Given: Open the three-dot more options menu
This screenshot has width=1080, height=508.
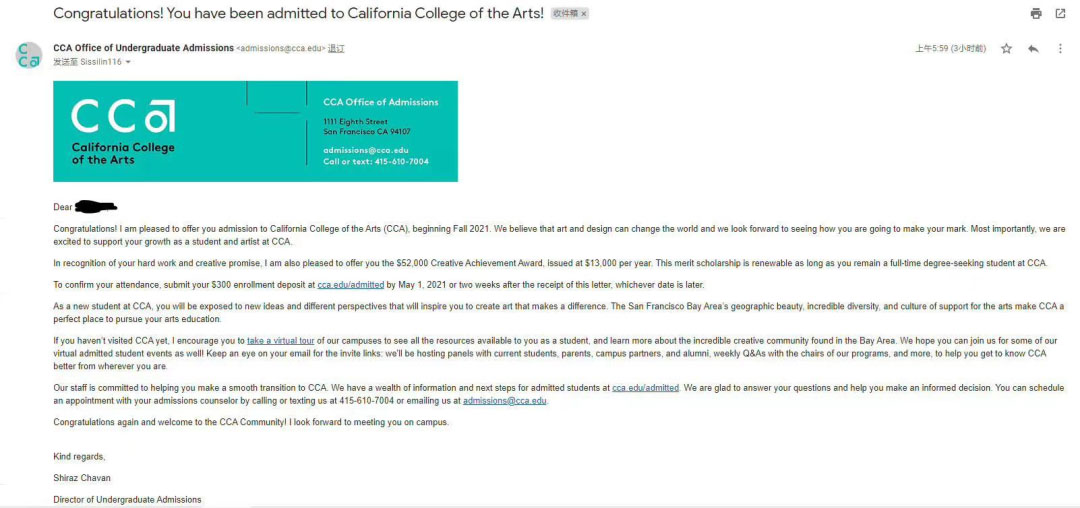Looking at the screenshot, I should click(1060, 49).
